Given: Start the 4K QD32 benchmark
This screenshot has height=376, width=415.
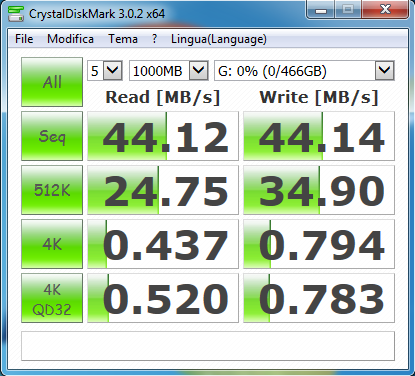Looking at the screenshot, I should 52,298.
